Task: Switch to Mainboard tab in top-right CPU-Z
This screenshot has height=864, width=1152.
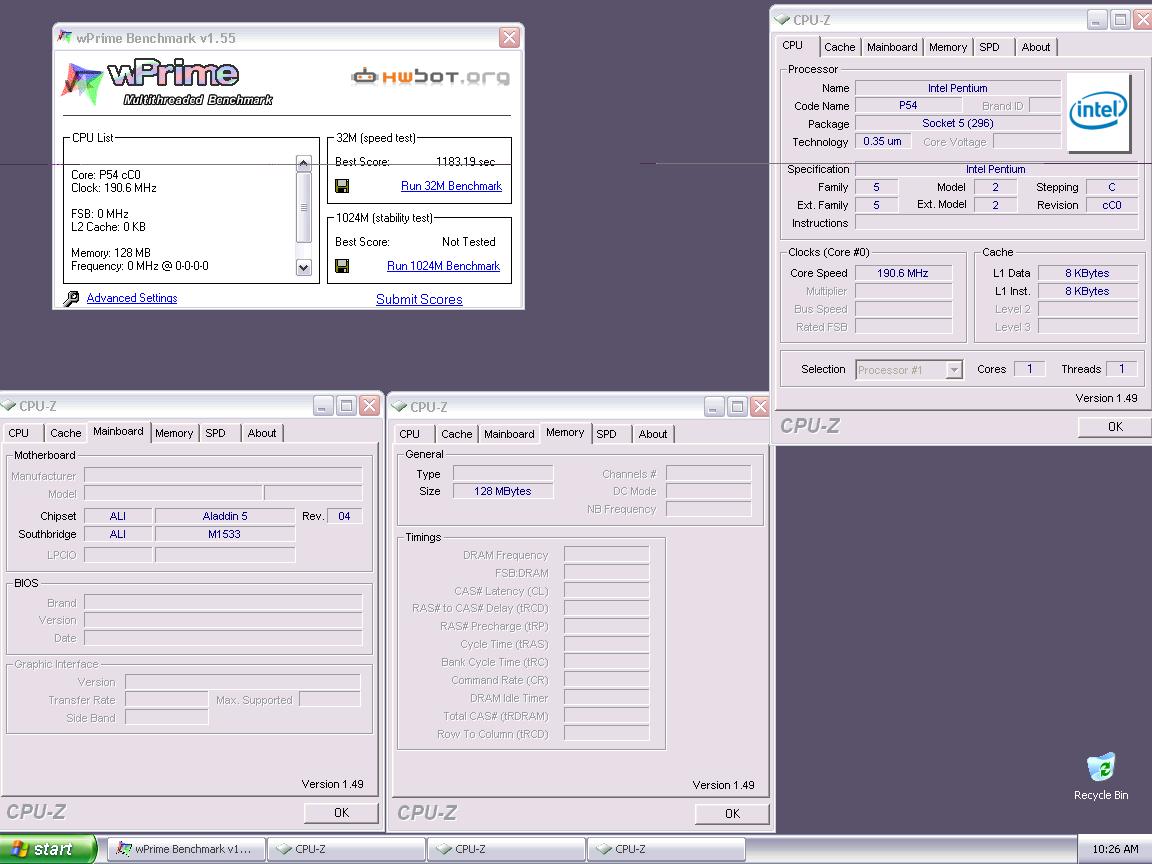Action: coord(891,47)
